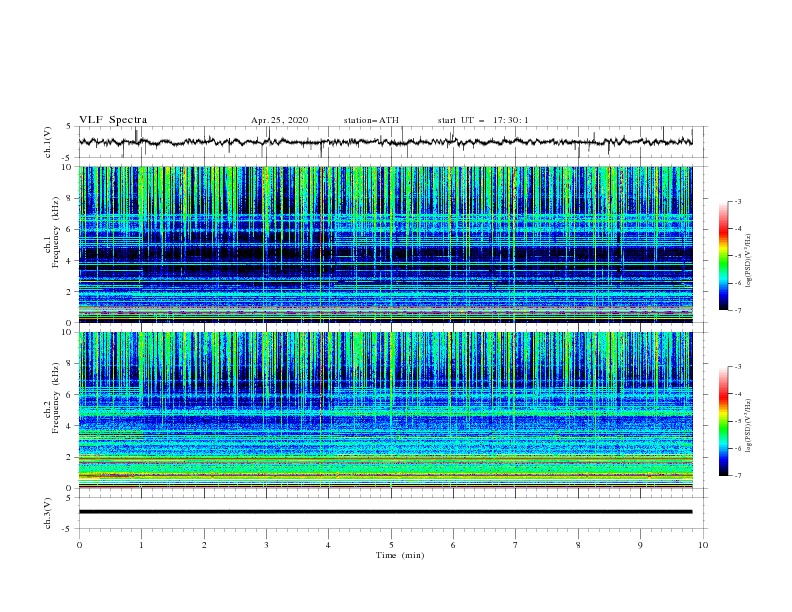Image resolution: width=792 pixels, height=612 pixels.
Task: Click time axis tick label "5" under Time axis
Action: tap(391, 545)
